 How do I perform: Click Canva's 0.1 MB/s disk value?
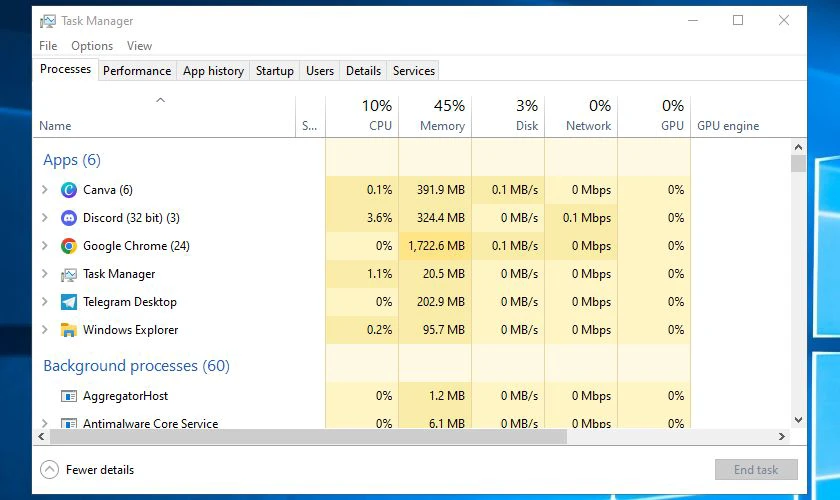tap(515, 190)
